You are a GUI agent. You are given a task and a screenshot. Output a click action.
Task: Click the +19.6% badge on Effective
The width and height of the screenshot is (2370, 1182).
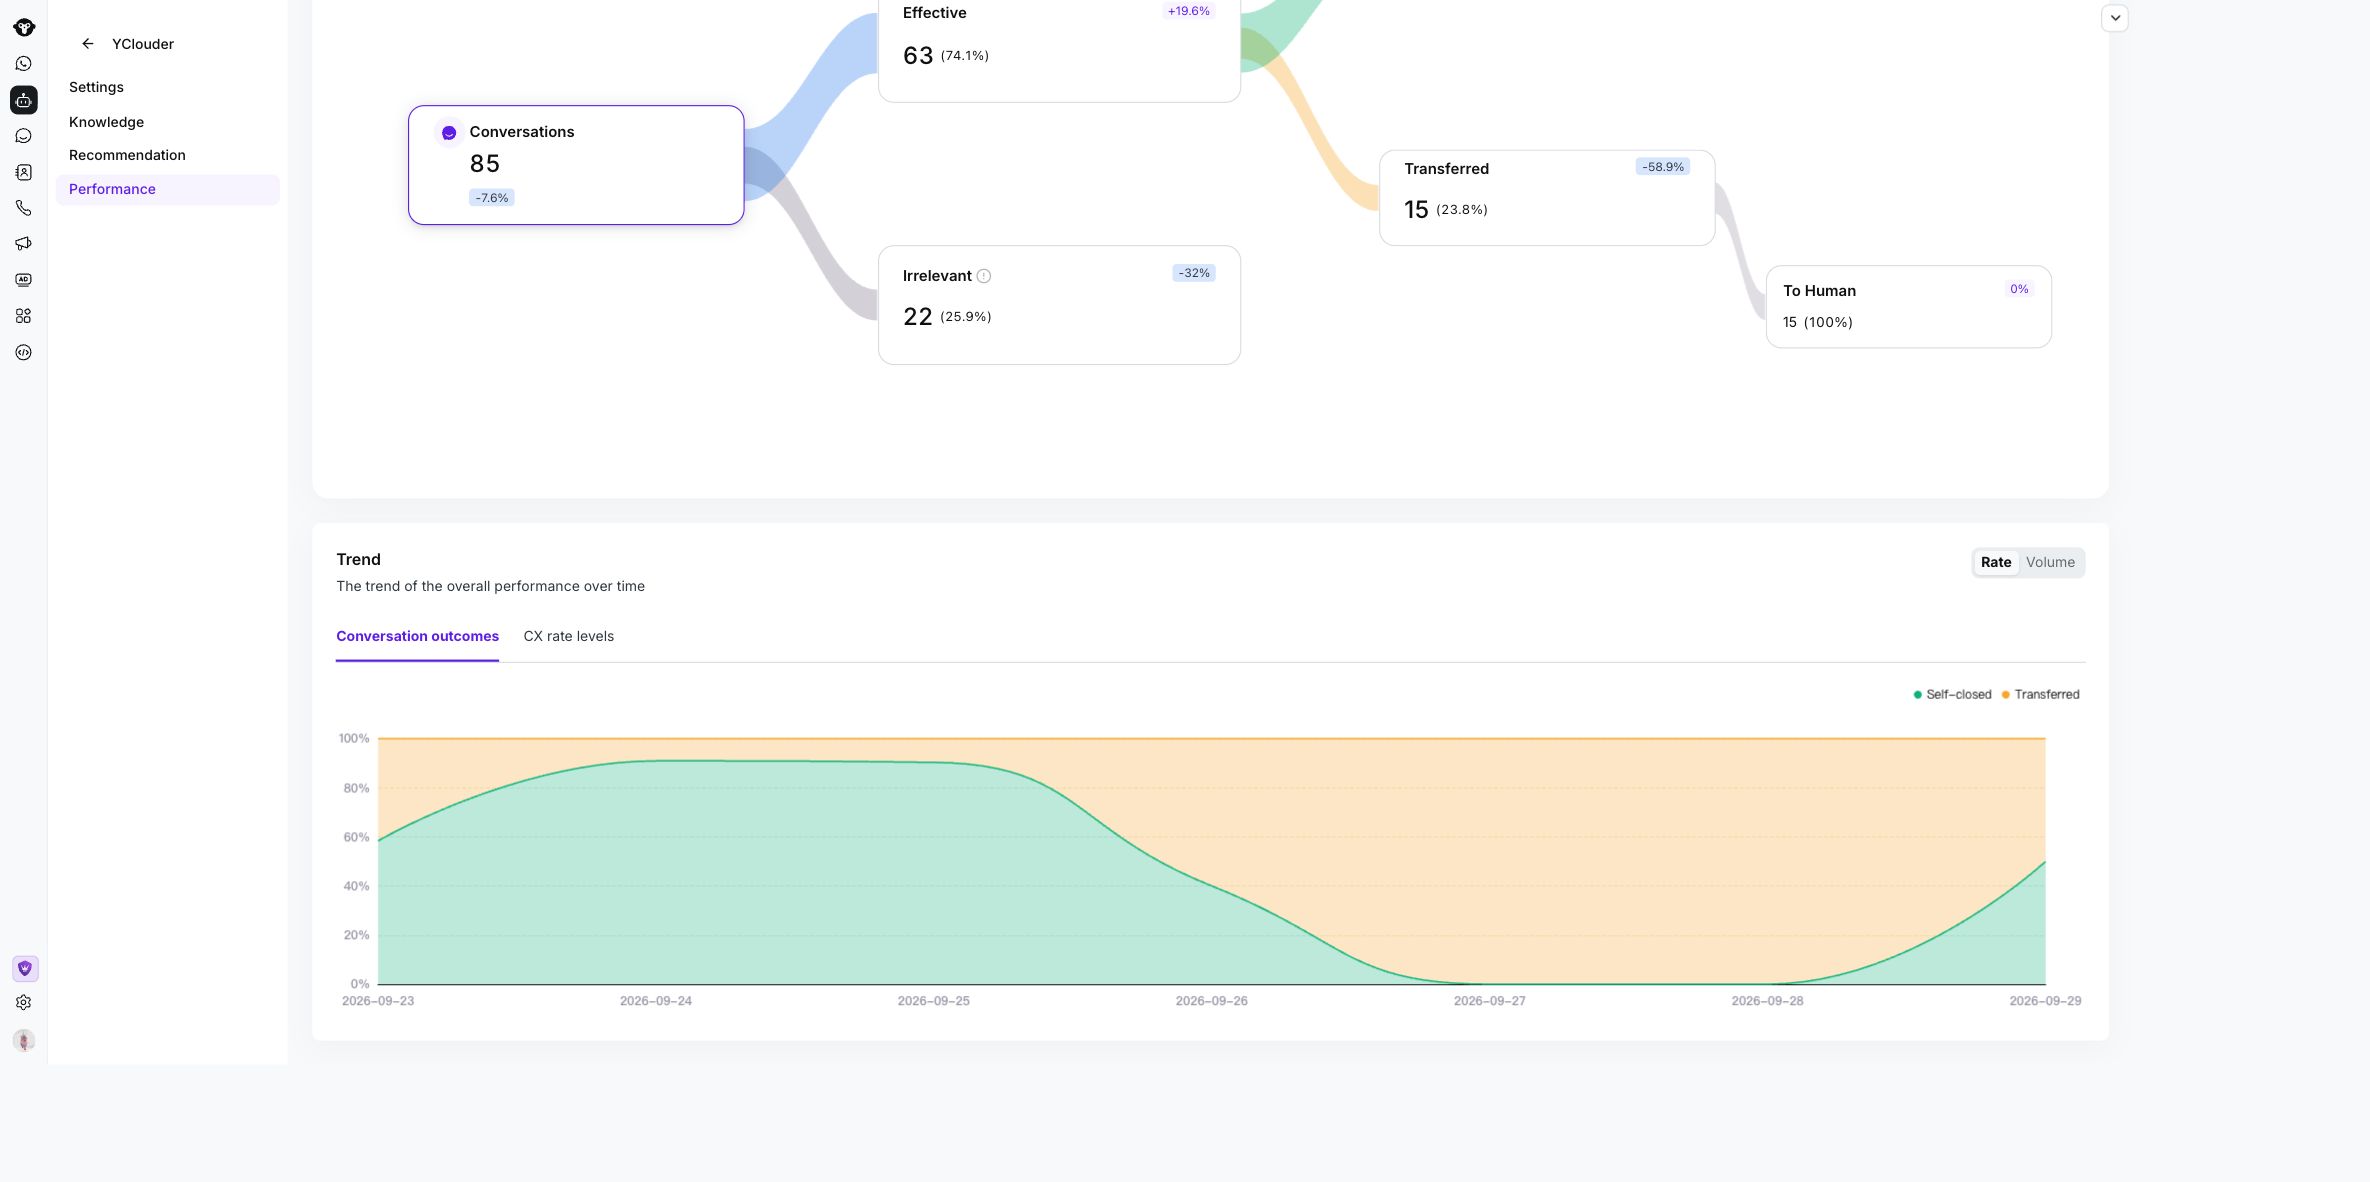click(1188, 11)
